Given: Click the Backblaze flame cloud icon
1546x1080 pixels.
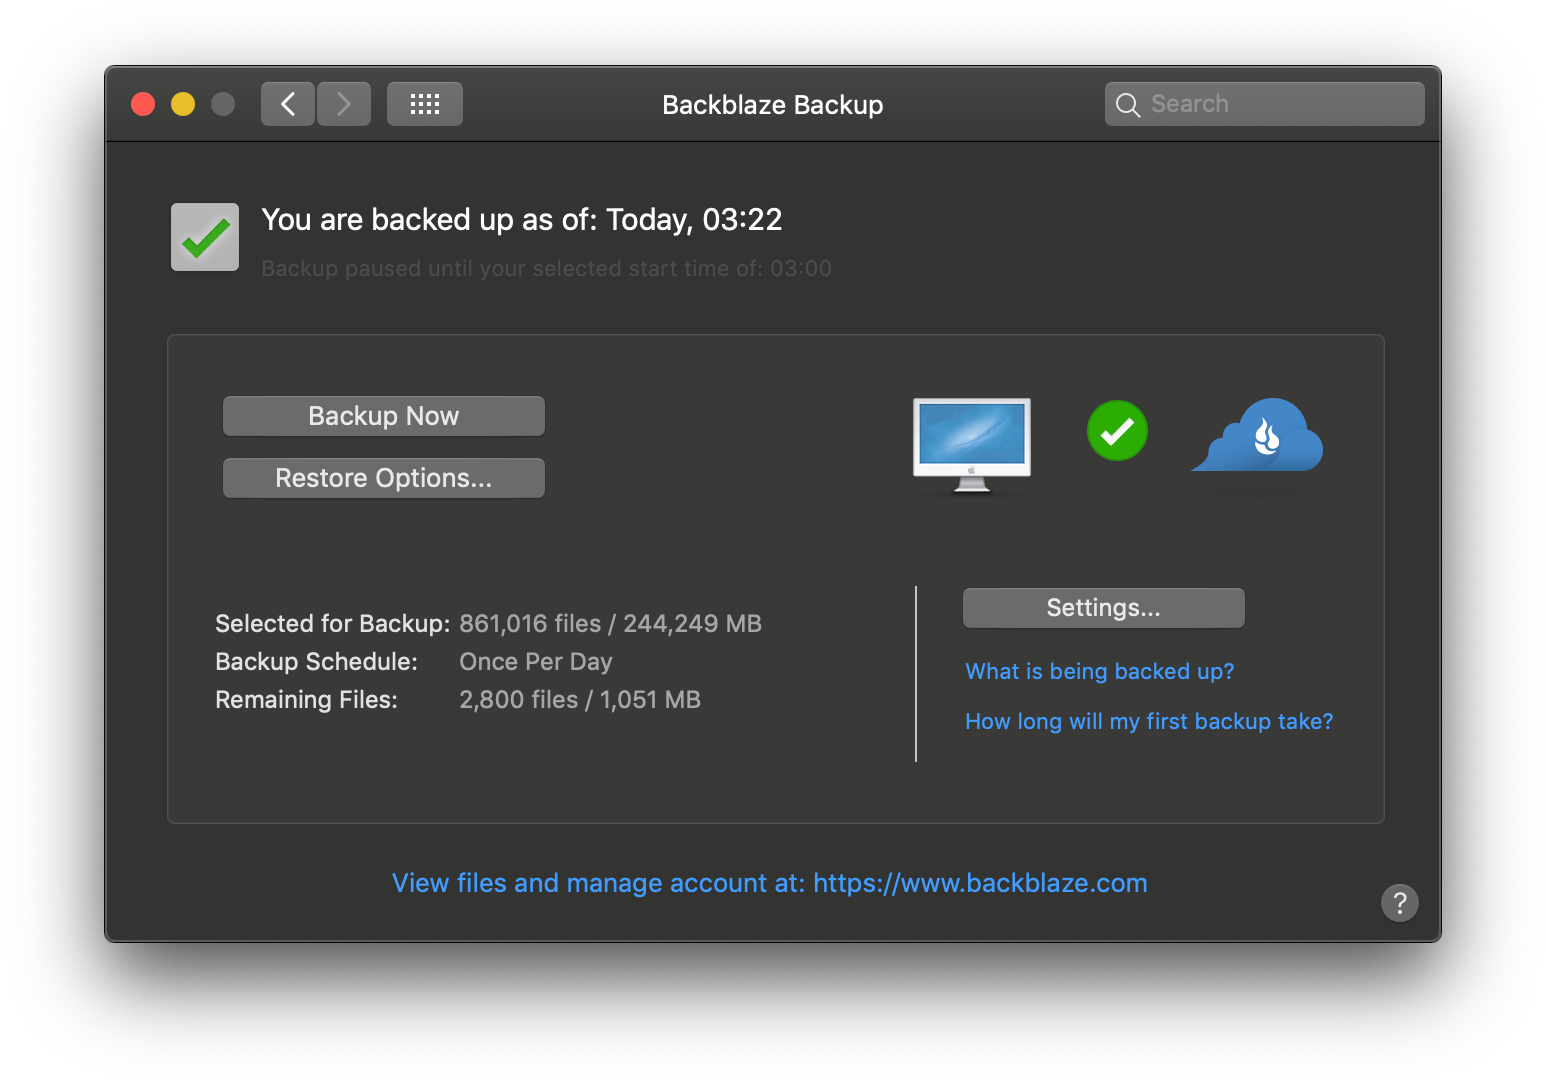Looking at the screenshot, I should coord(1257,435).
